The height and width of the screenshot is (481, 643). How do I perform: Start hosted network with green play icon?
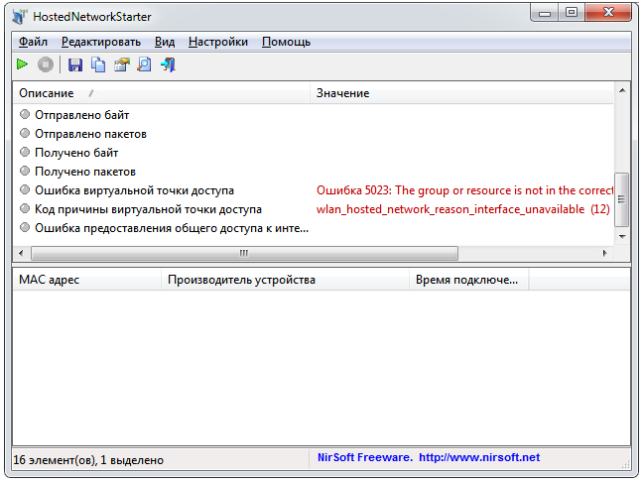click(x=22, y=64)
